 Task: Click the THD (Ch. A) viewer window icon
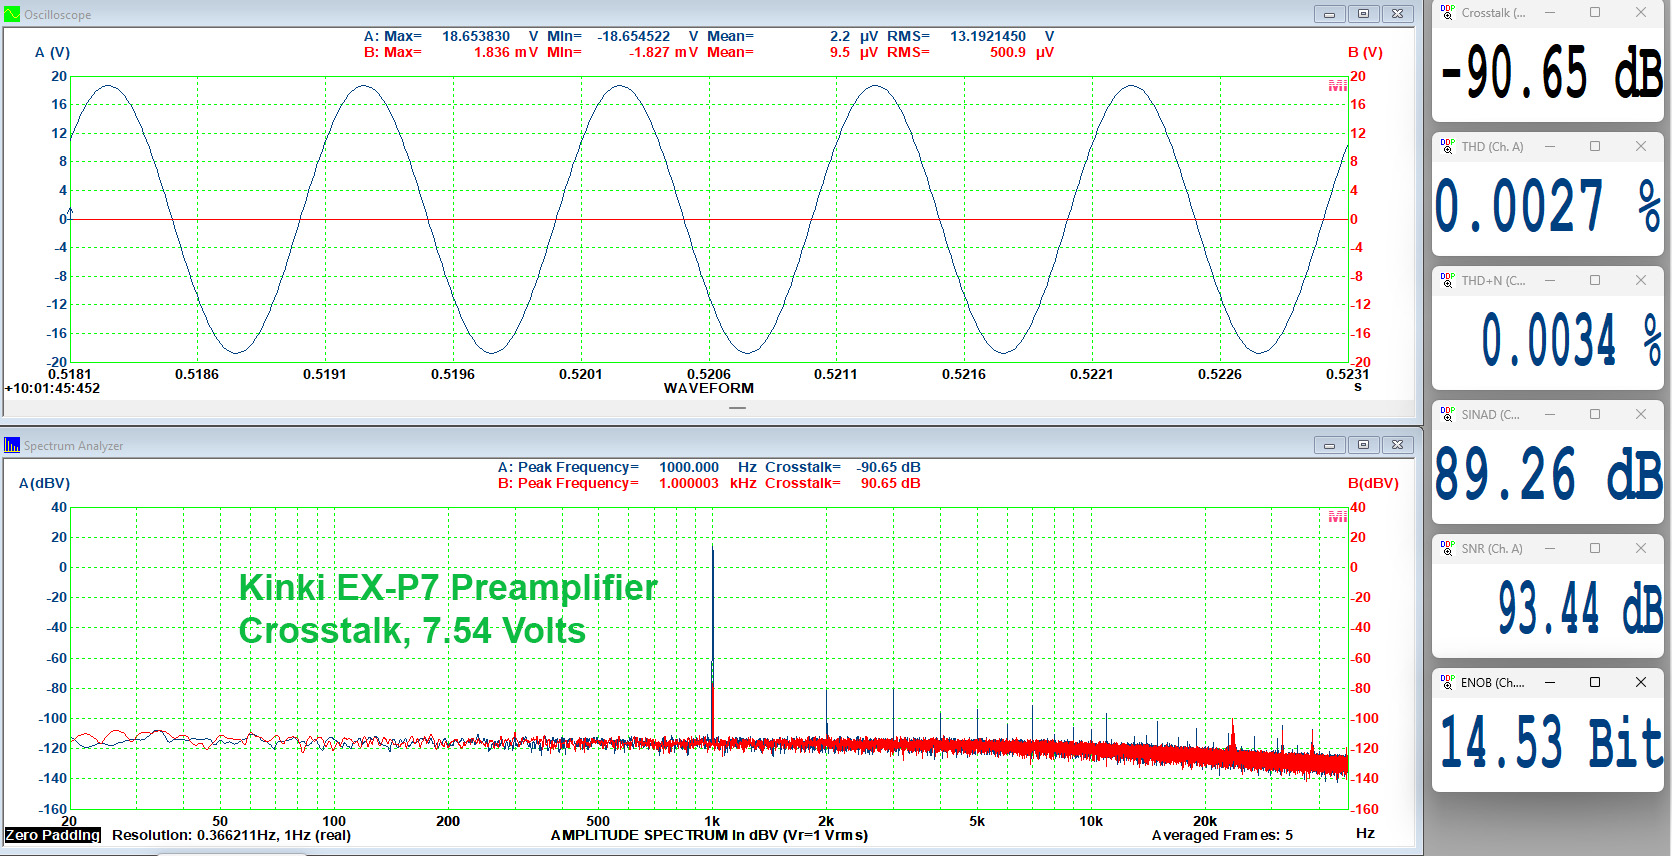pos(1447,146)
